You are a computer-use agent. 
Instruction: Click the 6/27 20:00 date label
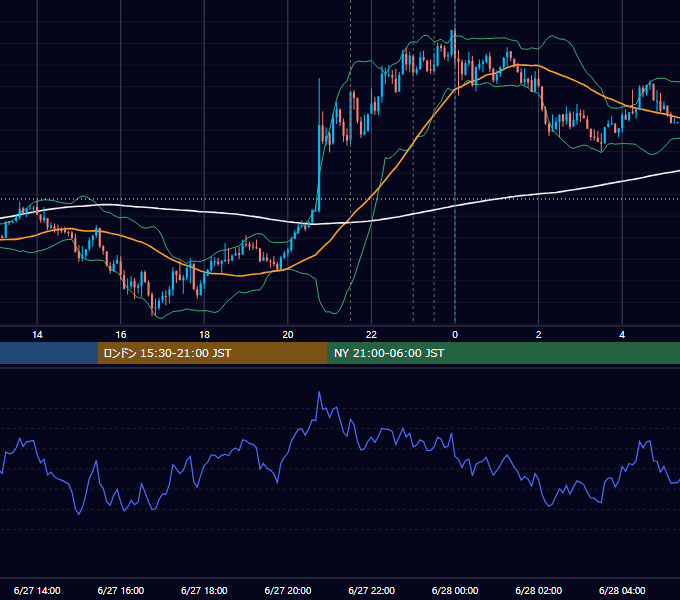pos(288,590)
